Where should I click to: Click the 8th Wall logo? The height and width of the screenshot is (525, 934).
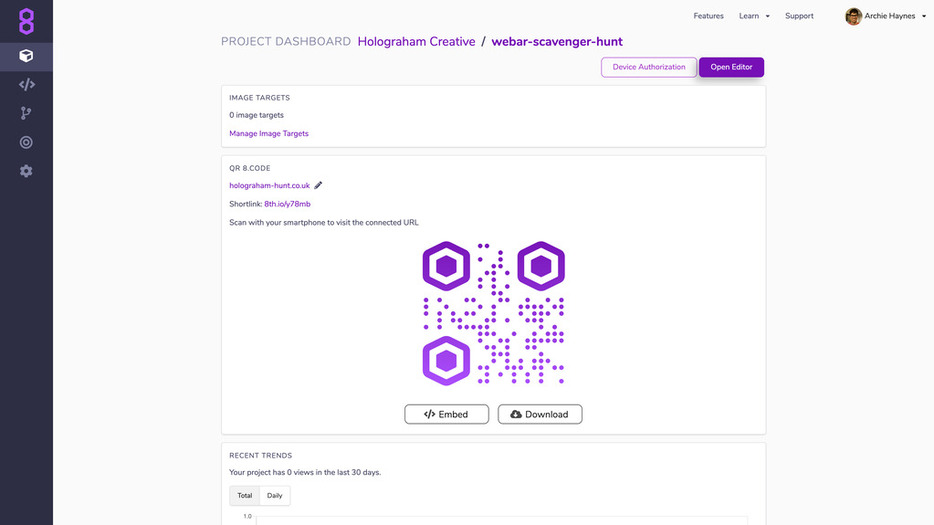point(26,21)
